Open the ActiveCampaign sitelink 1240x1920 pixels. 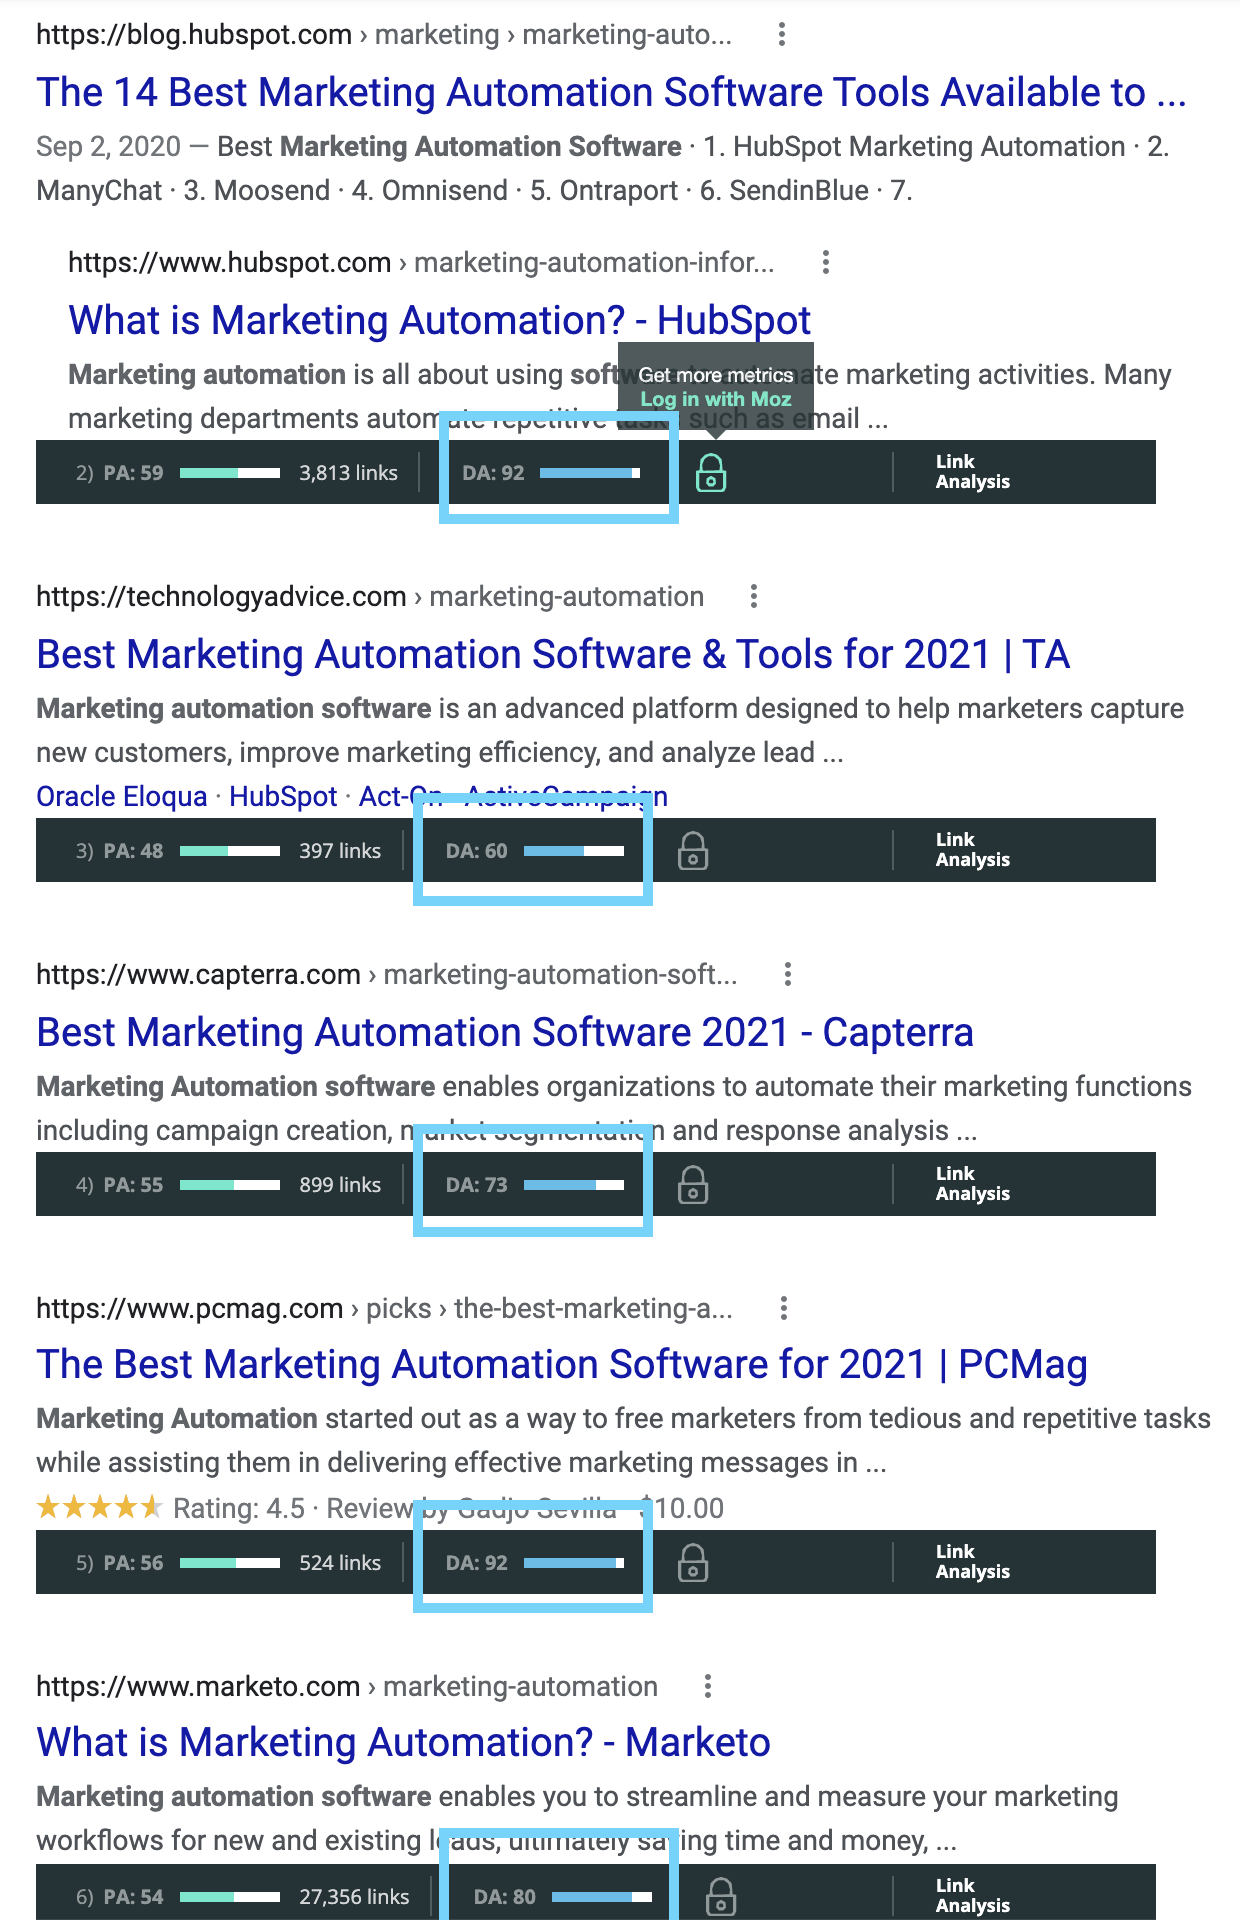tap(566, 797)
